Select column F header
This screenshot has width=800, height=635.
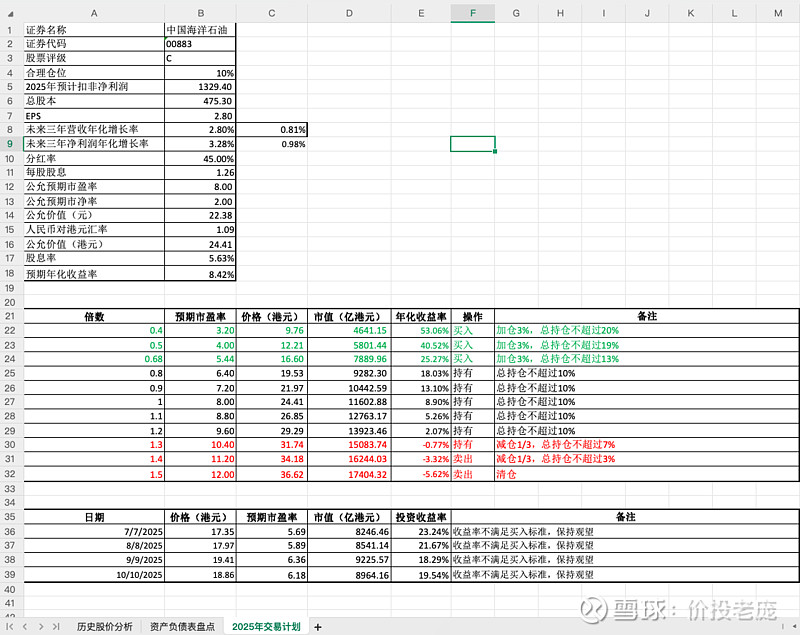click(x=472, y=13)
